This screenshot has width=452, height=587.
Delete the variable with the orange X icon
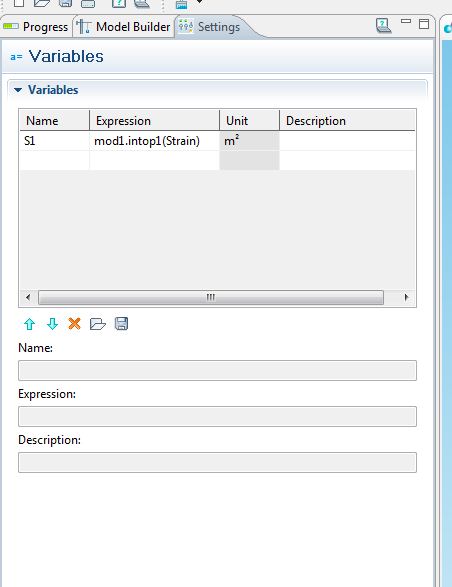75,323
